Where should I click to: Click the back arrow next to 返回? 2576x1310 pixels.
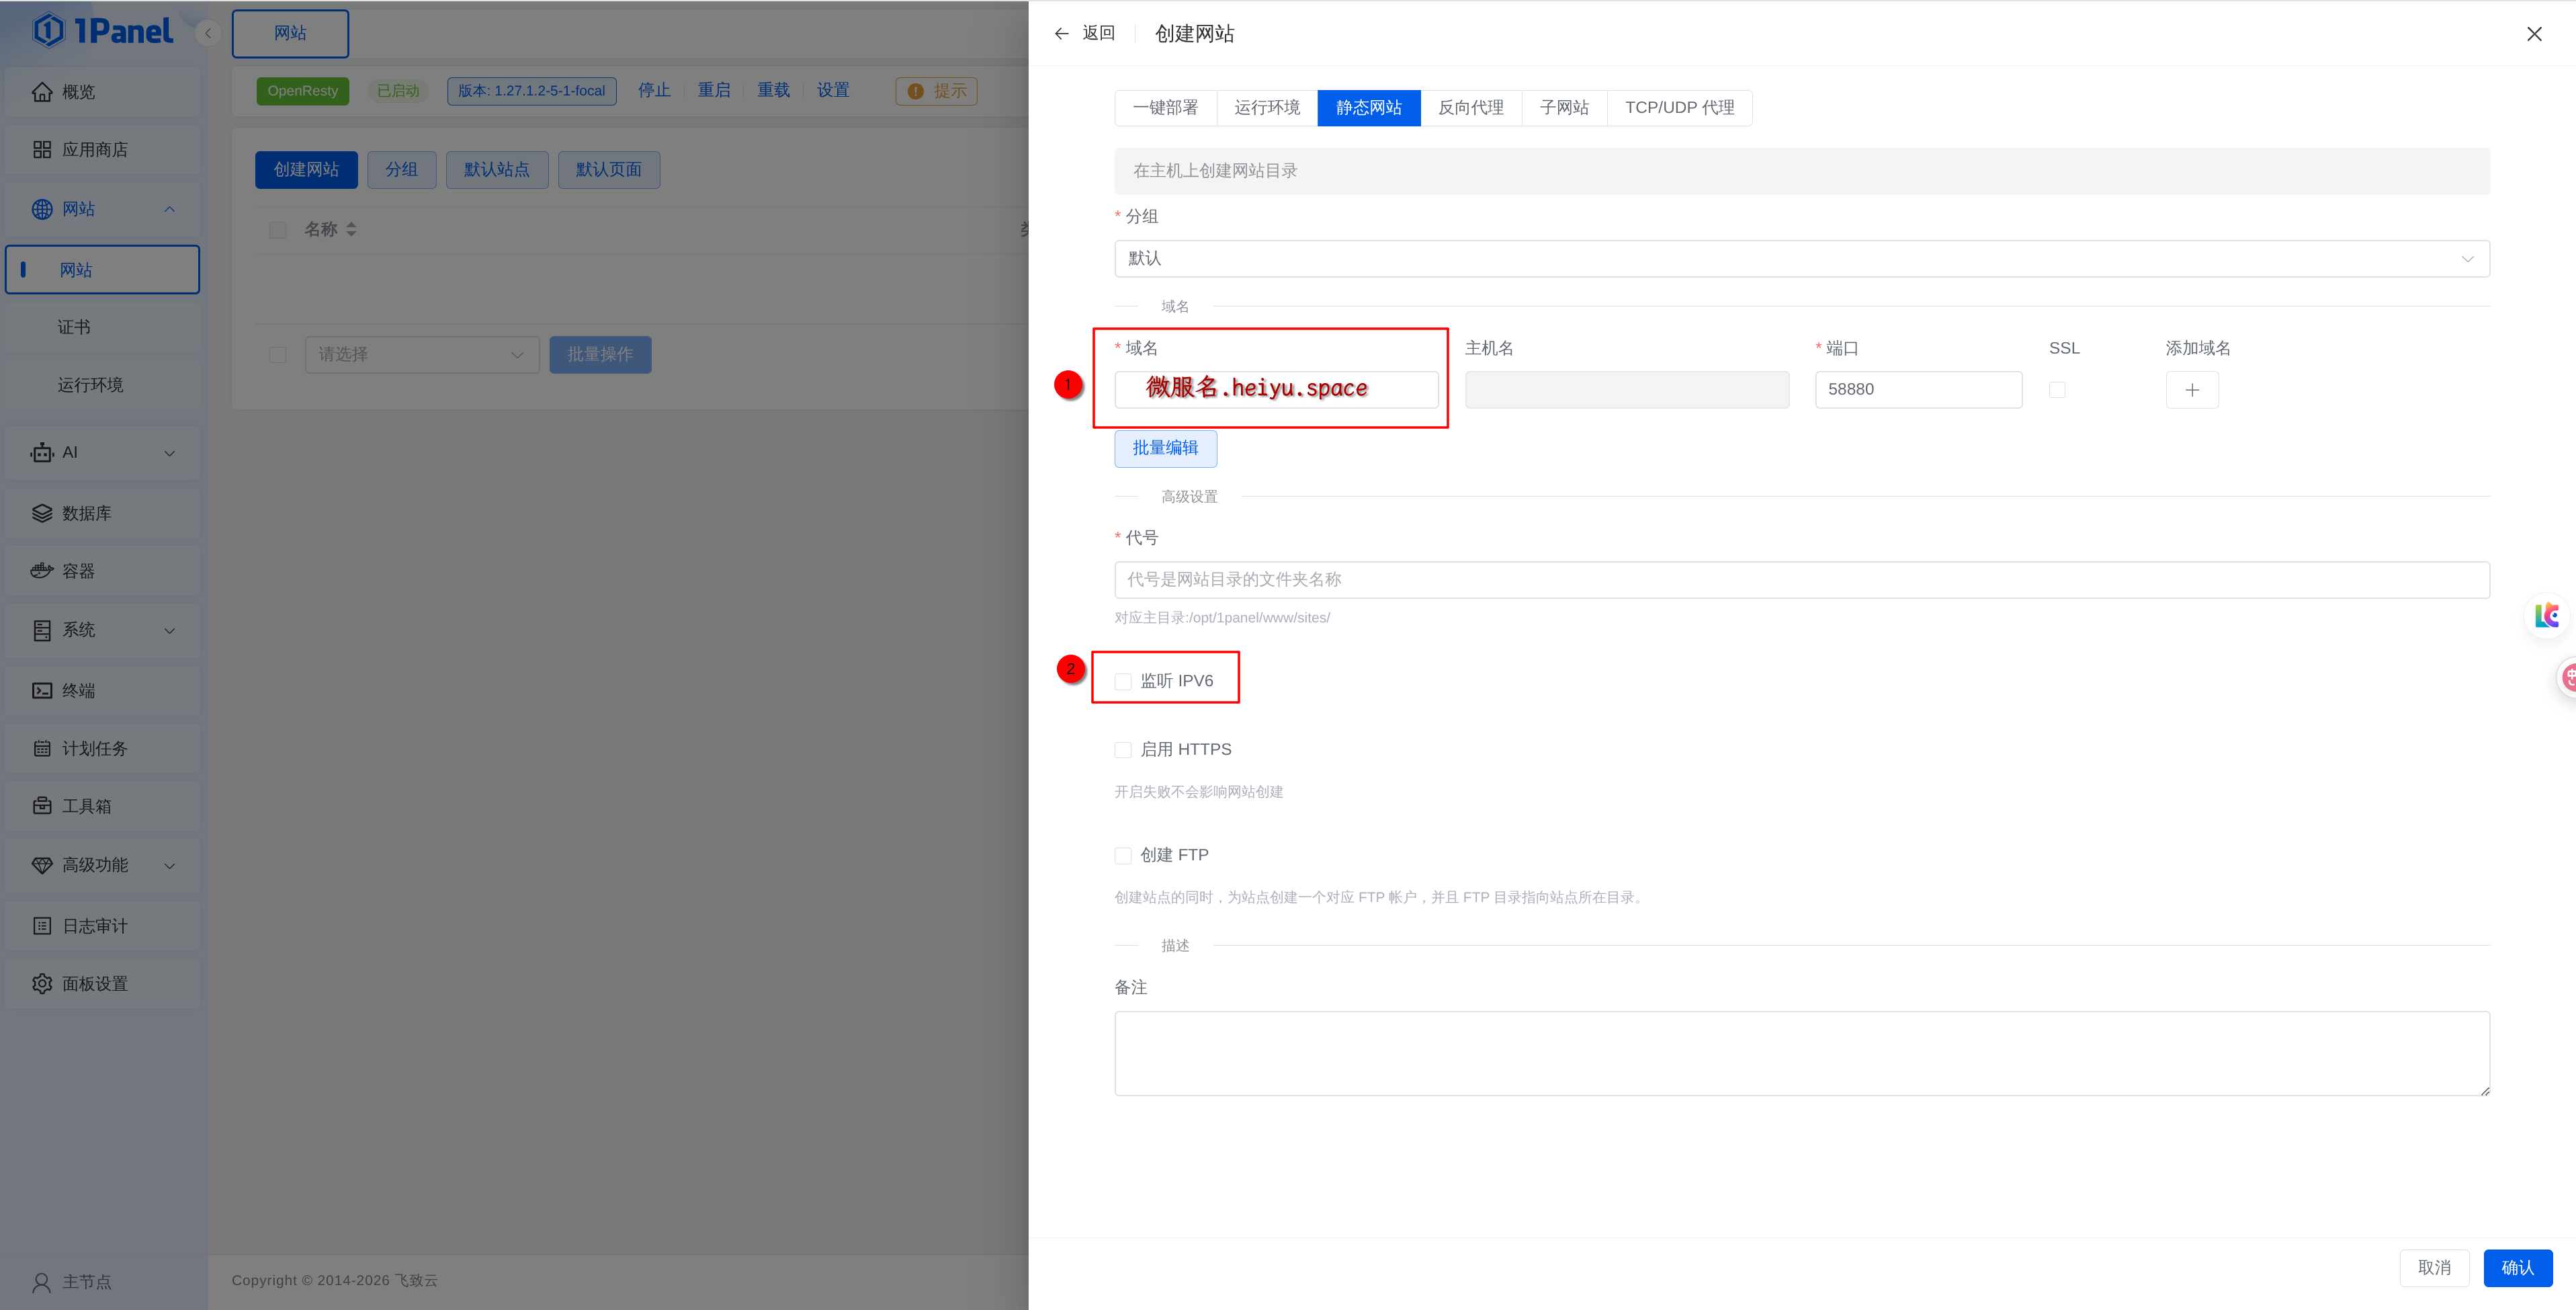click(x=1061, y=33)
